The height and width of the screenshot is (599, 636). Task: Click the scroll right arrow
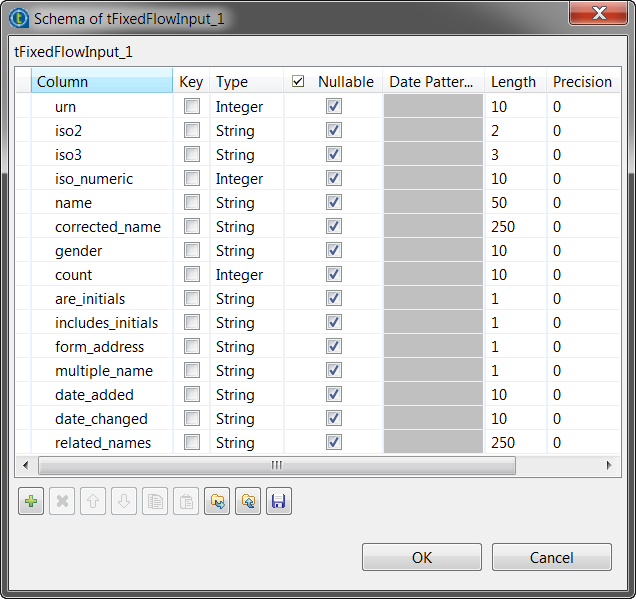coord(609,465)
